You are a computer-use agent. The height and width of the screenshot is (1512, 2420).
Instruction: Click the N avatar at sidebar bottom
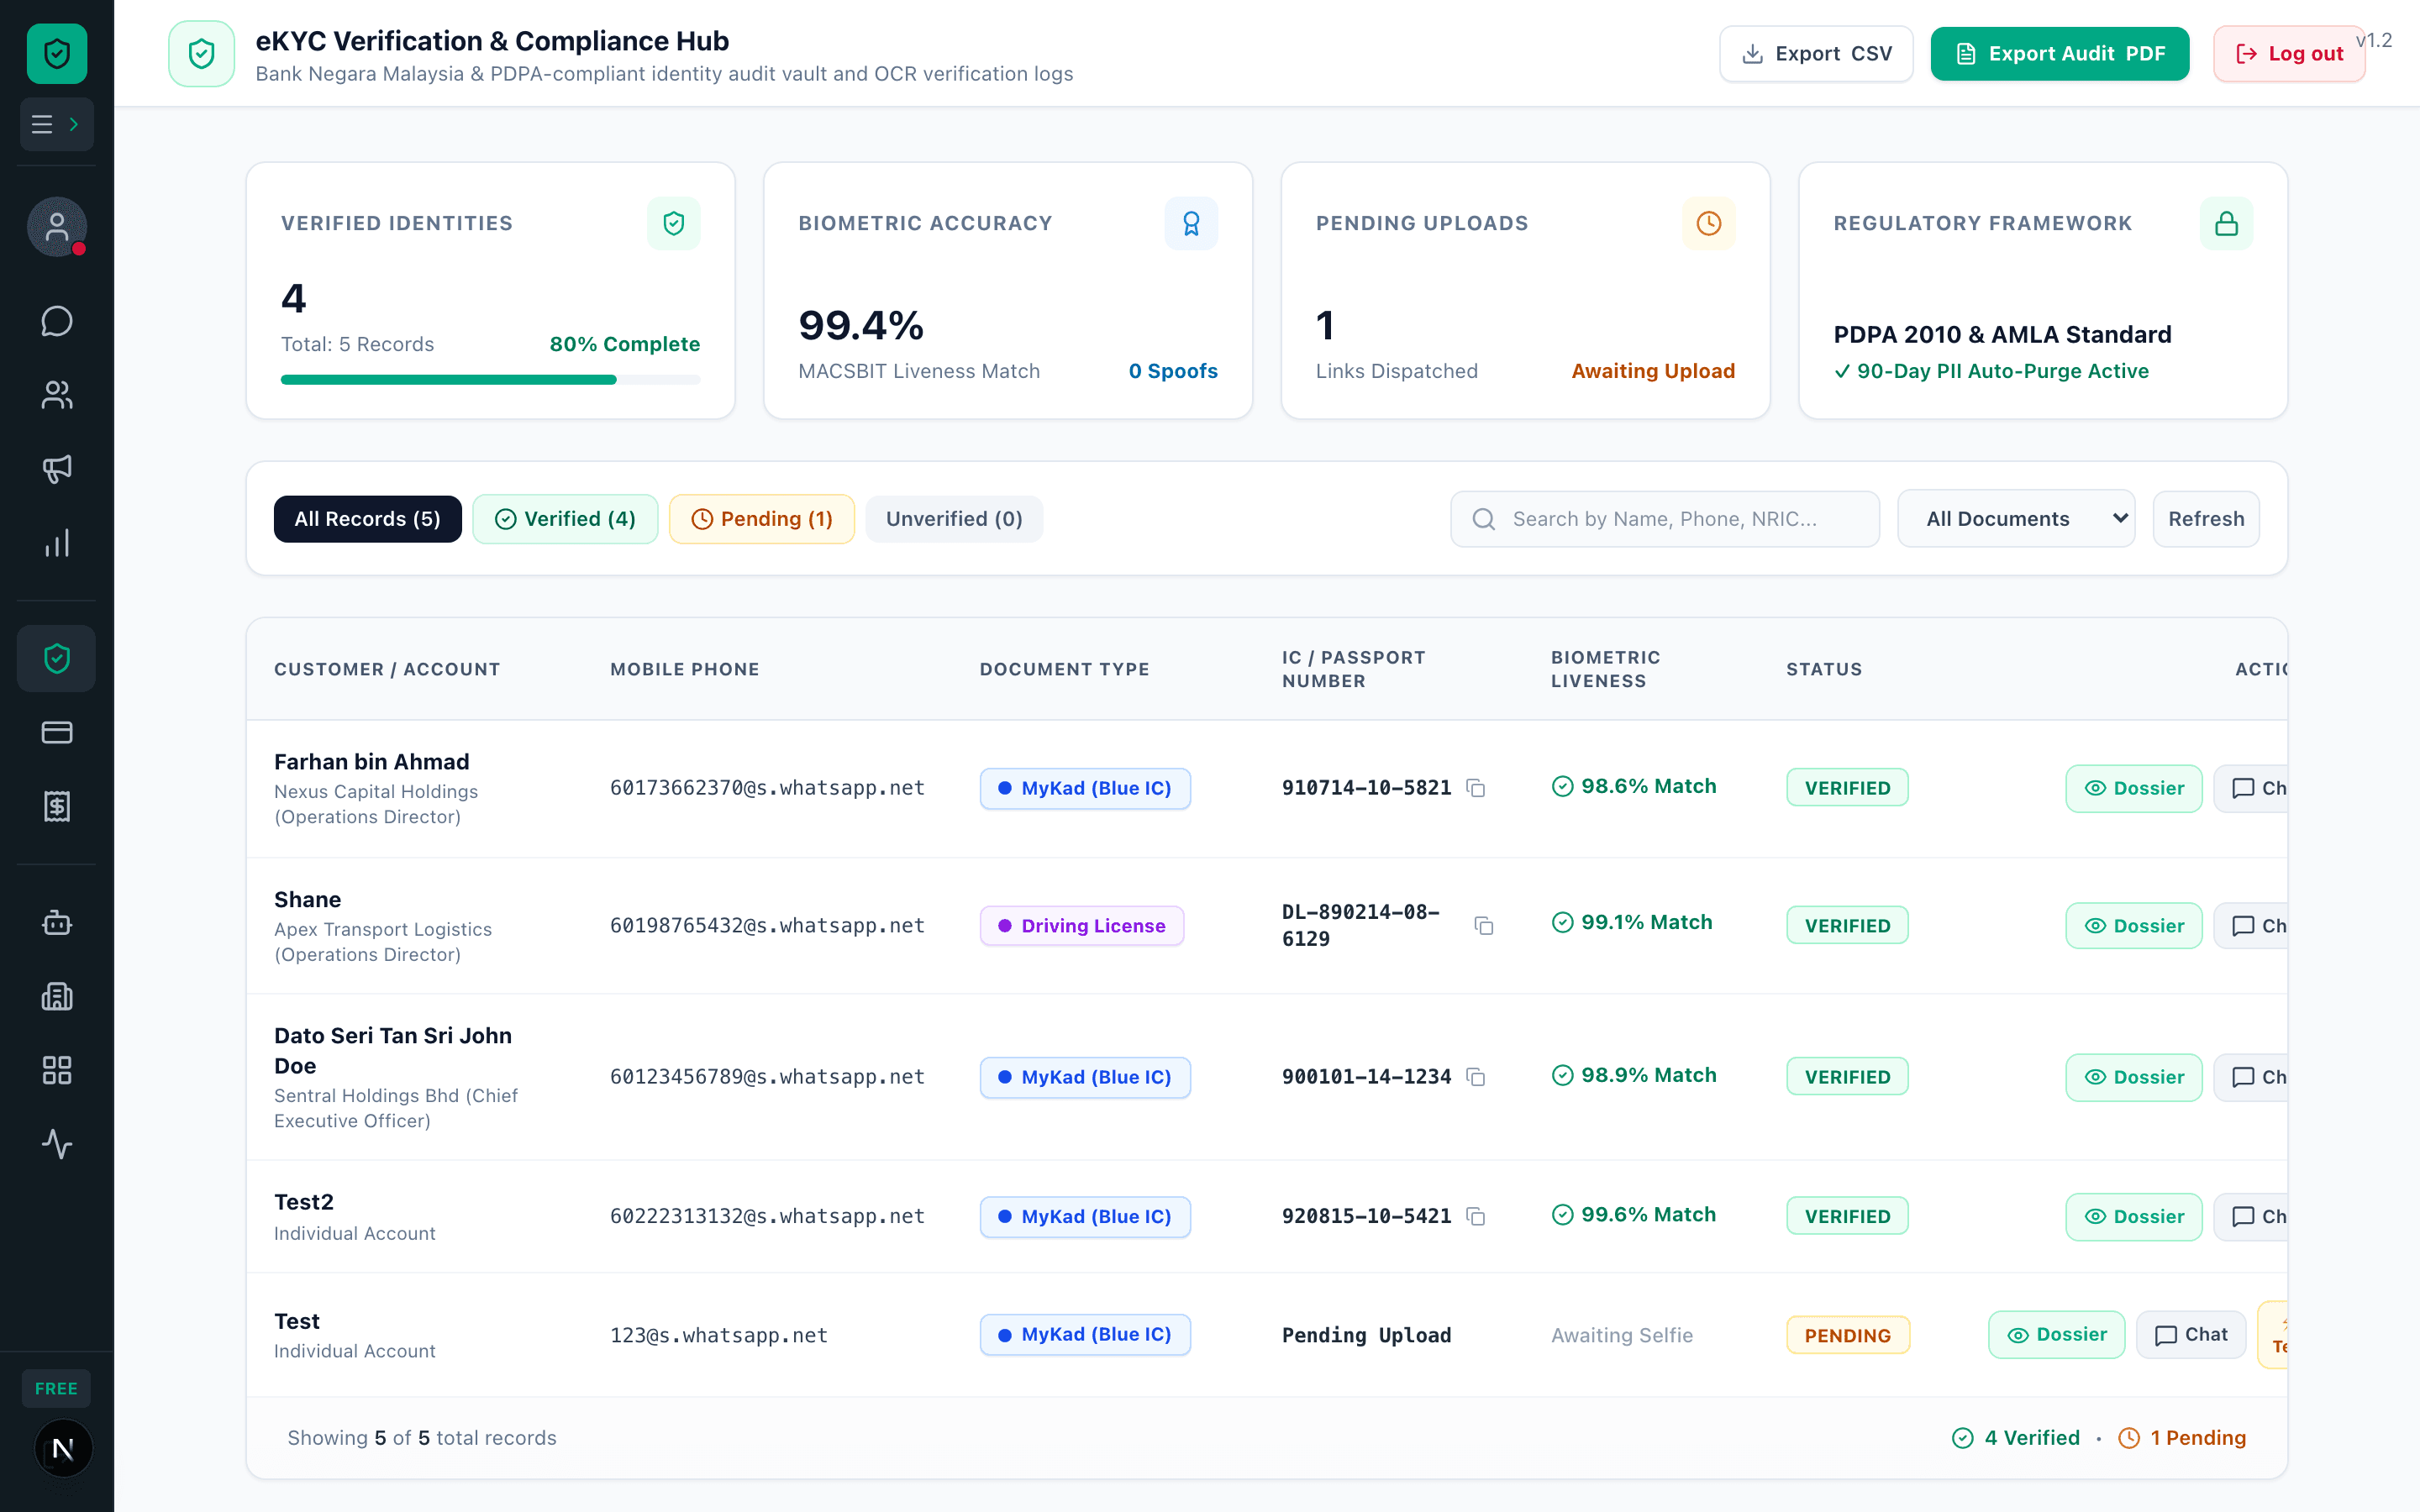[62, 1448]
